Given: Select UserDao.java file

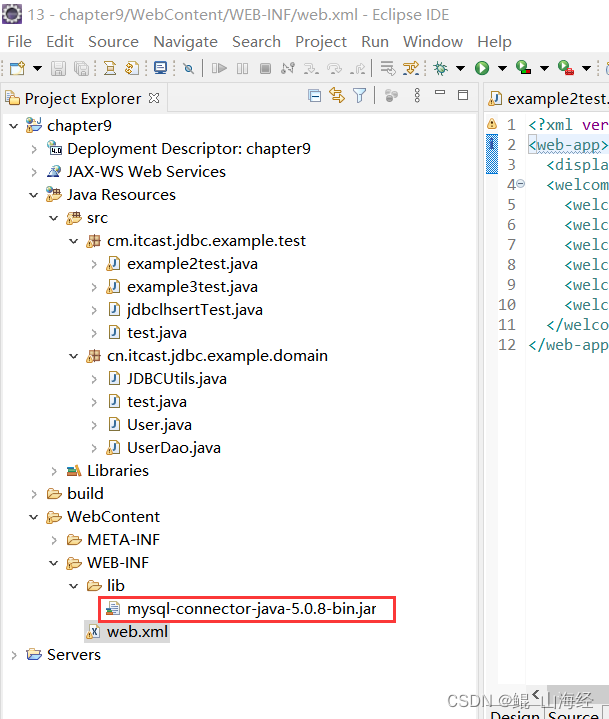Looking at the screenshot, I should [x=174, y=448].
